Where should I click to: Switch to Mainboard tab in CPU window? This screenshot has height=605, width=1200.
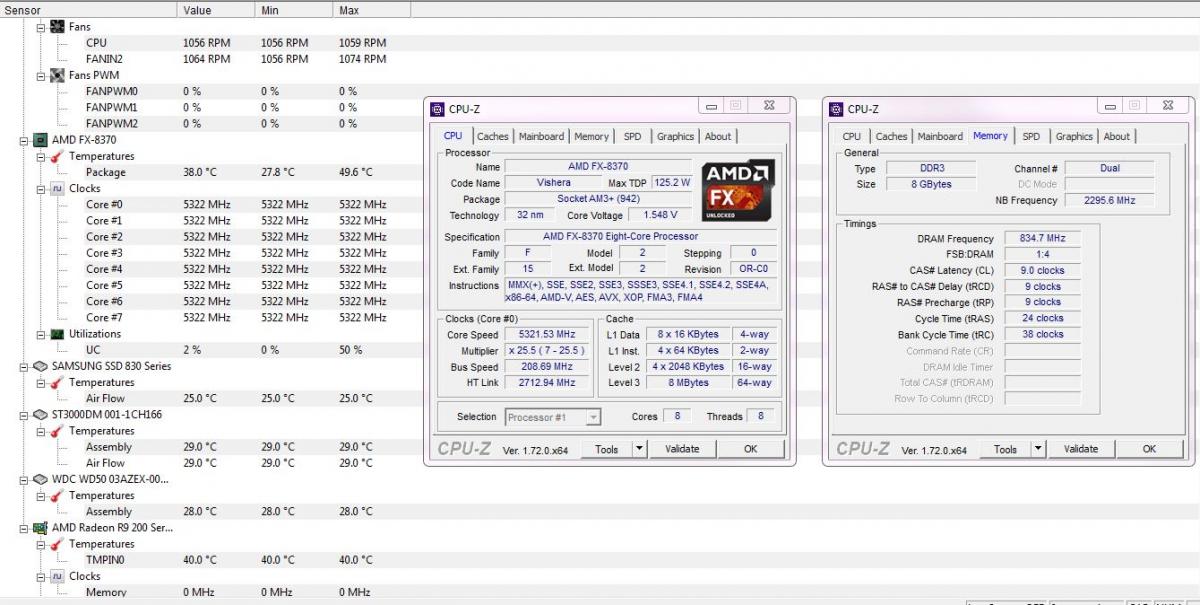[x=541, y=136]
